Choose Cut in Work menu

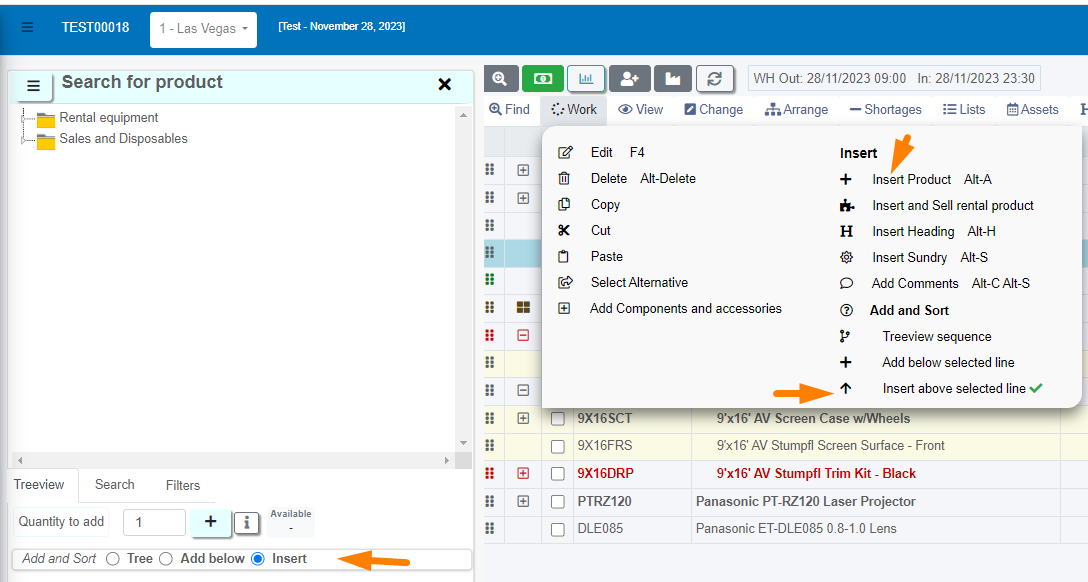pyautogui.click(x=584, y=231)
